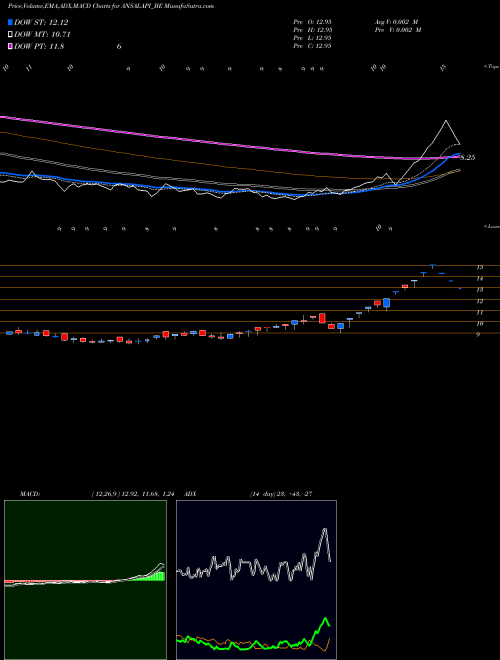Select the 'DOW PT: 11.8' label
The width and height of the screenshot is (500, 660).
pos(39,46)
